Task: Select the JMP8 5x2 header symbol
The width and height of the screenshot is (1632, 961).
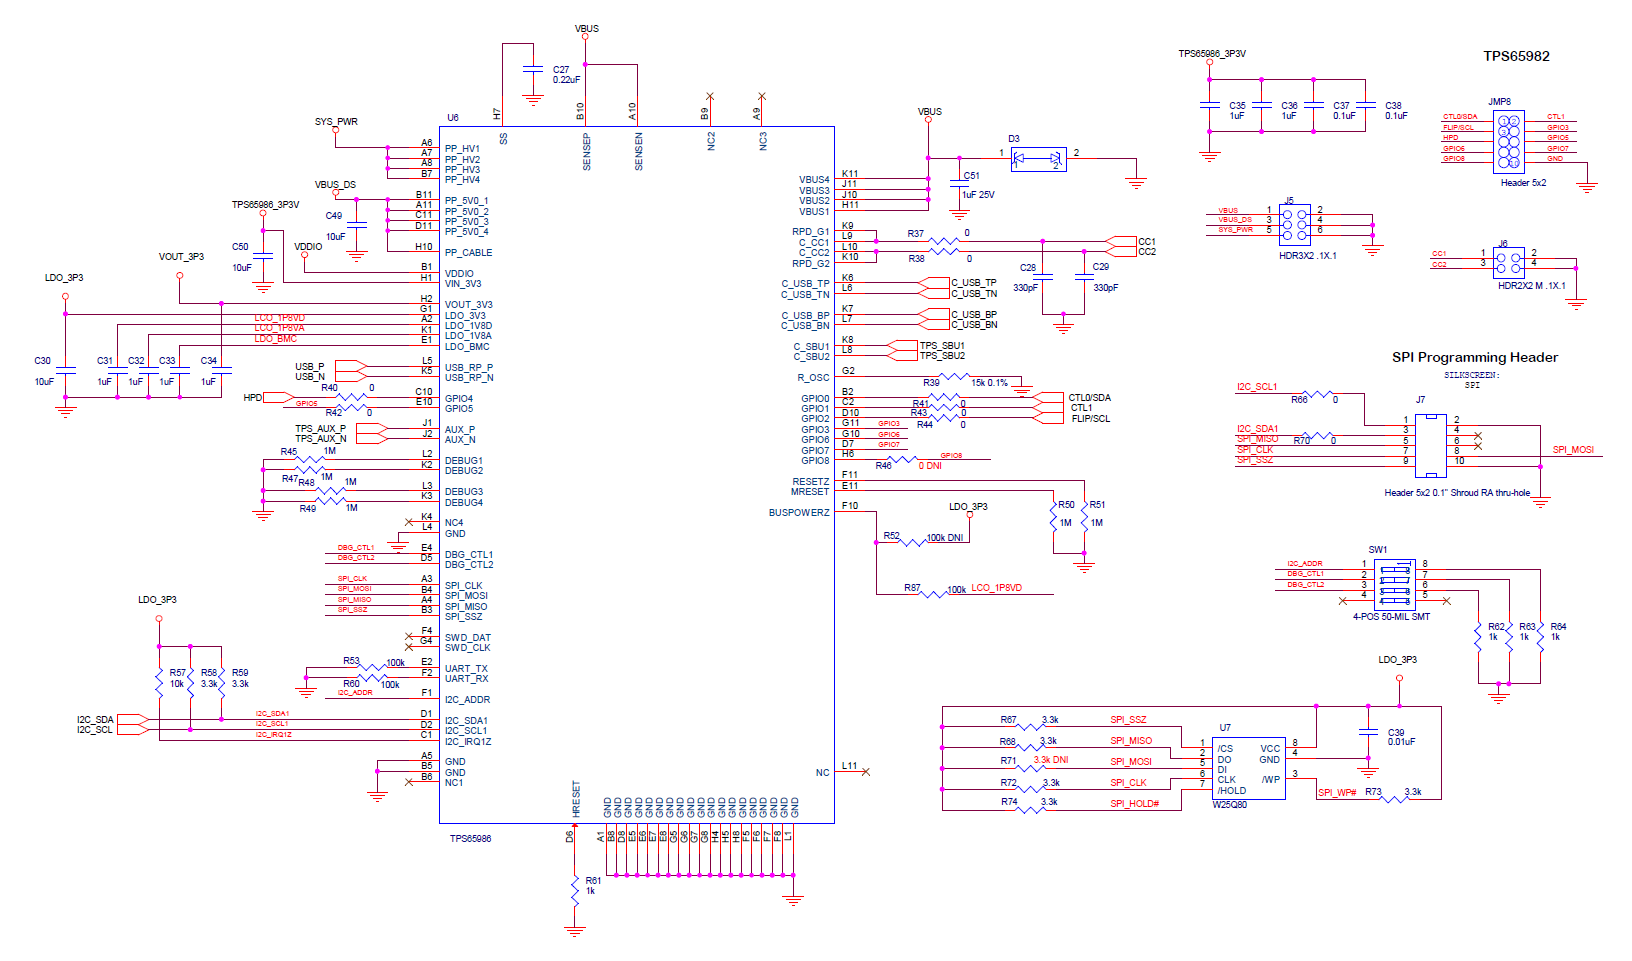Action: 1508,141
